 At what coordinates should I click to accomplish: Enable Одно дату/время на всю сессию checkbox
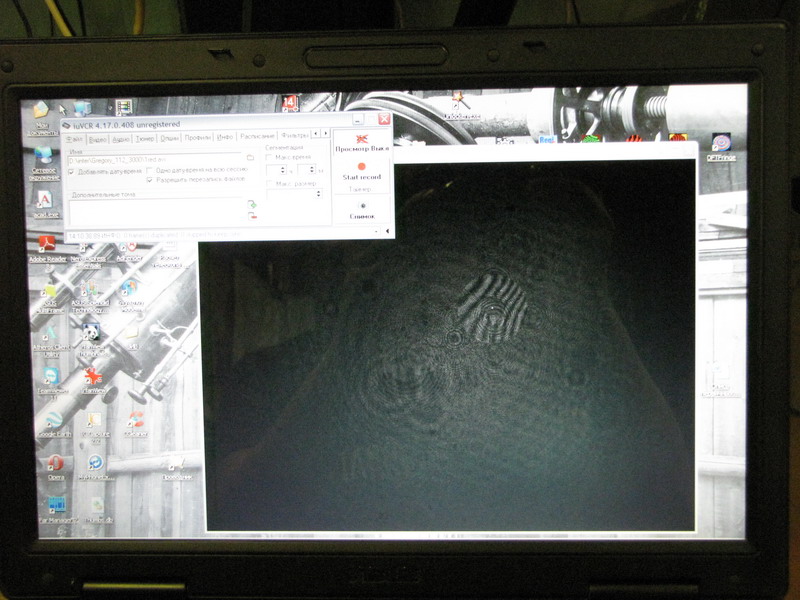click(149, 170)
